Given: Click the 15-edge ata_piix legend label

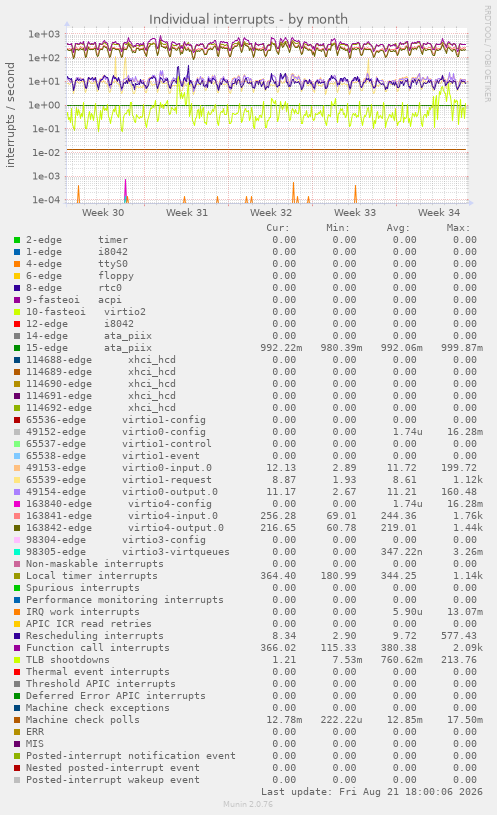Looking at the screenshot, I should [89, 348].
